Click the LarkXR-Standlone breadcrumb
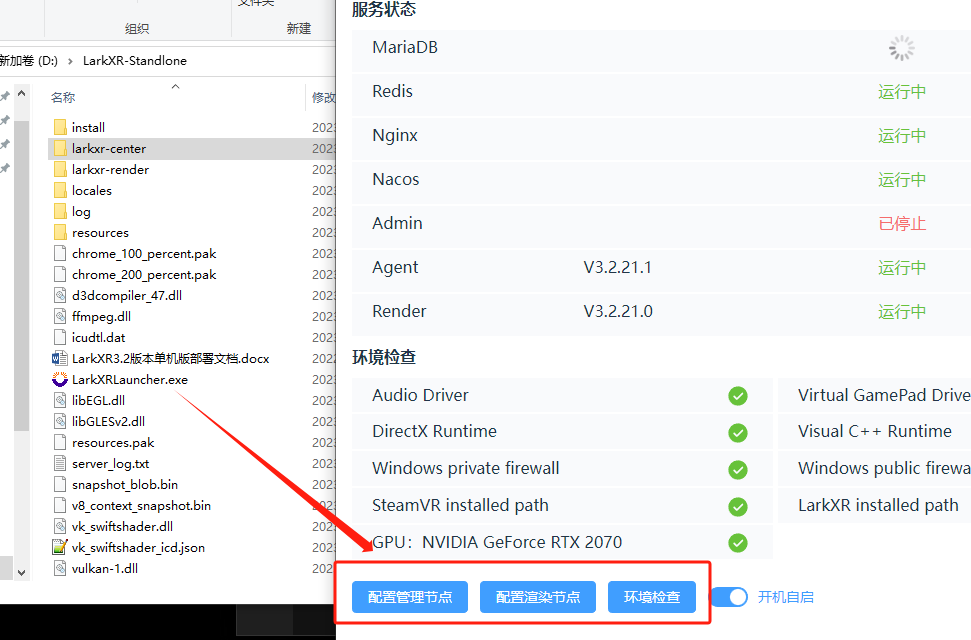Image resolution: width=971 pixels, height=640 pixels. click(x=134, y=61)
